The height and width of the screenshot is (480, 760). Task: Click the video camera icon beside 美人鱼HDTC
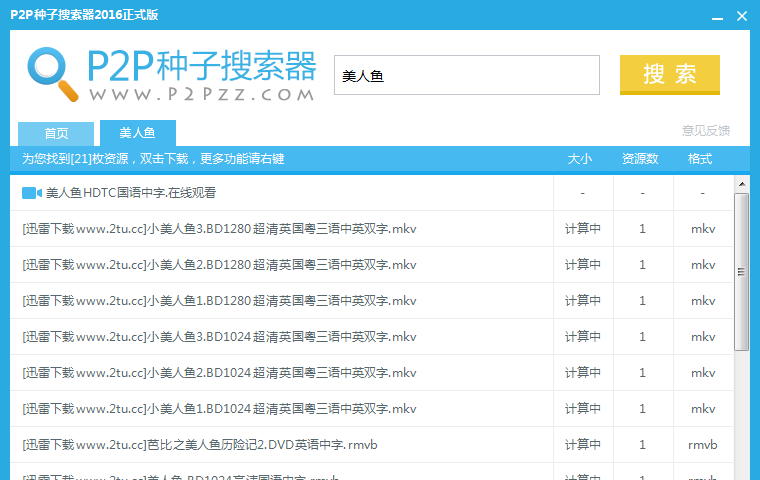(x=32, y=193)
